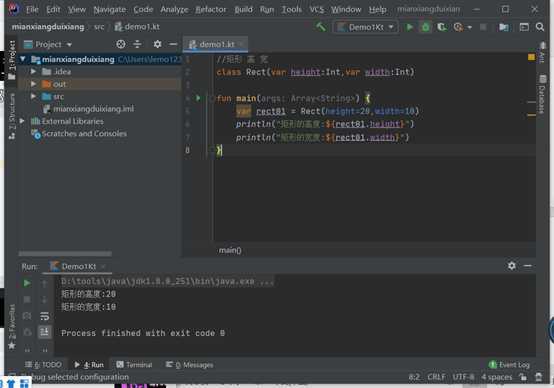The image size is (554, 388).
Task: Open the Run panel gear settings
Action: tap(512, 266)
